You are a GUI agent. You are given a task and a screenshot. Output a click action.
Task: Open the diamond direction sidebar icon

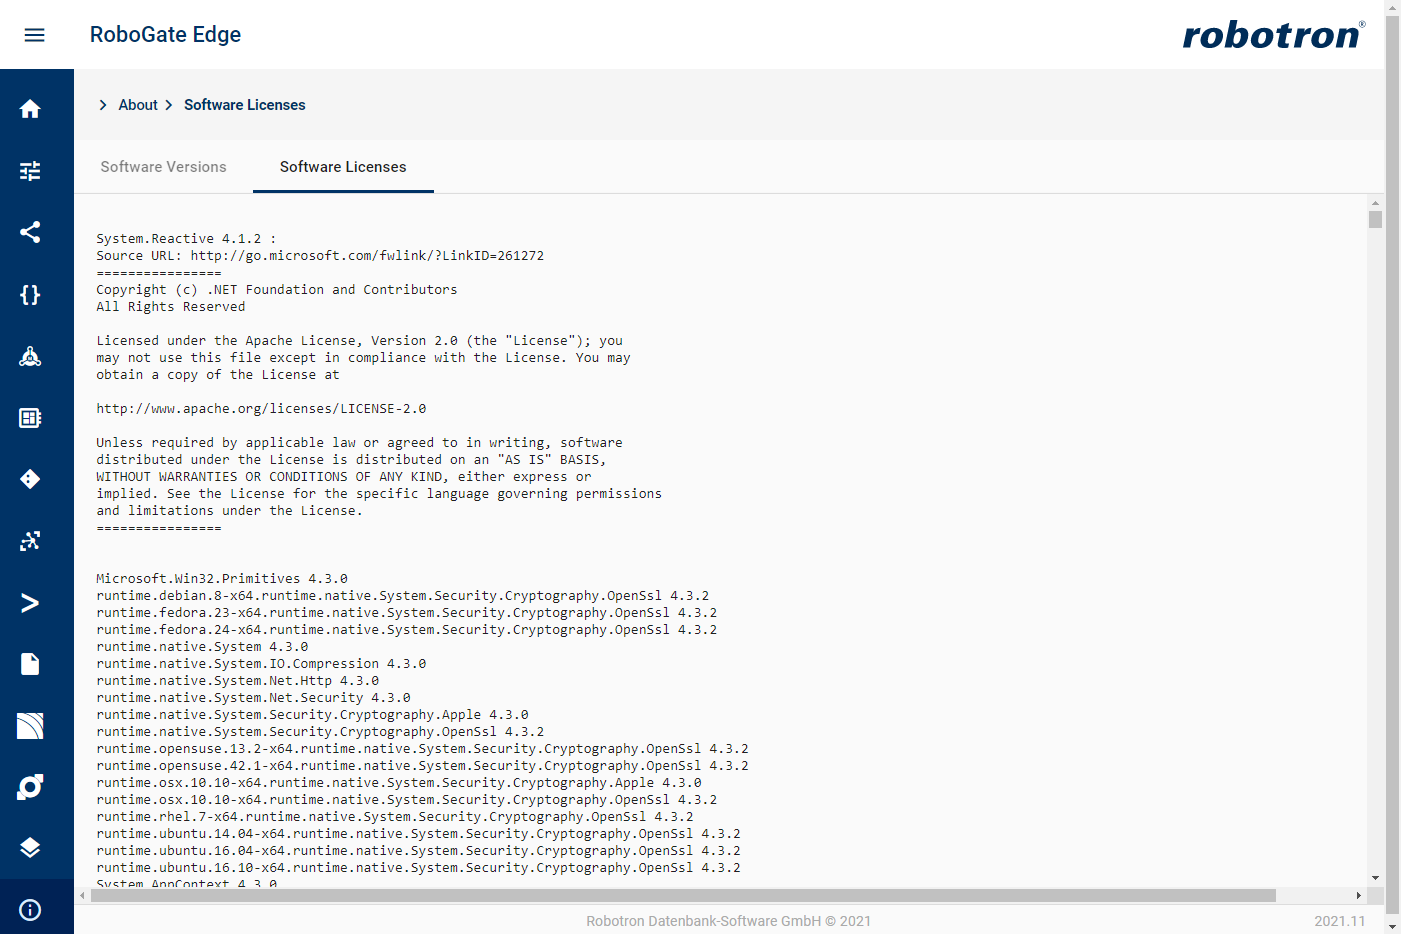[x=30, y=479]
